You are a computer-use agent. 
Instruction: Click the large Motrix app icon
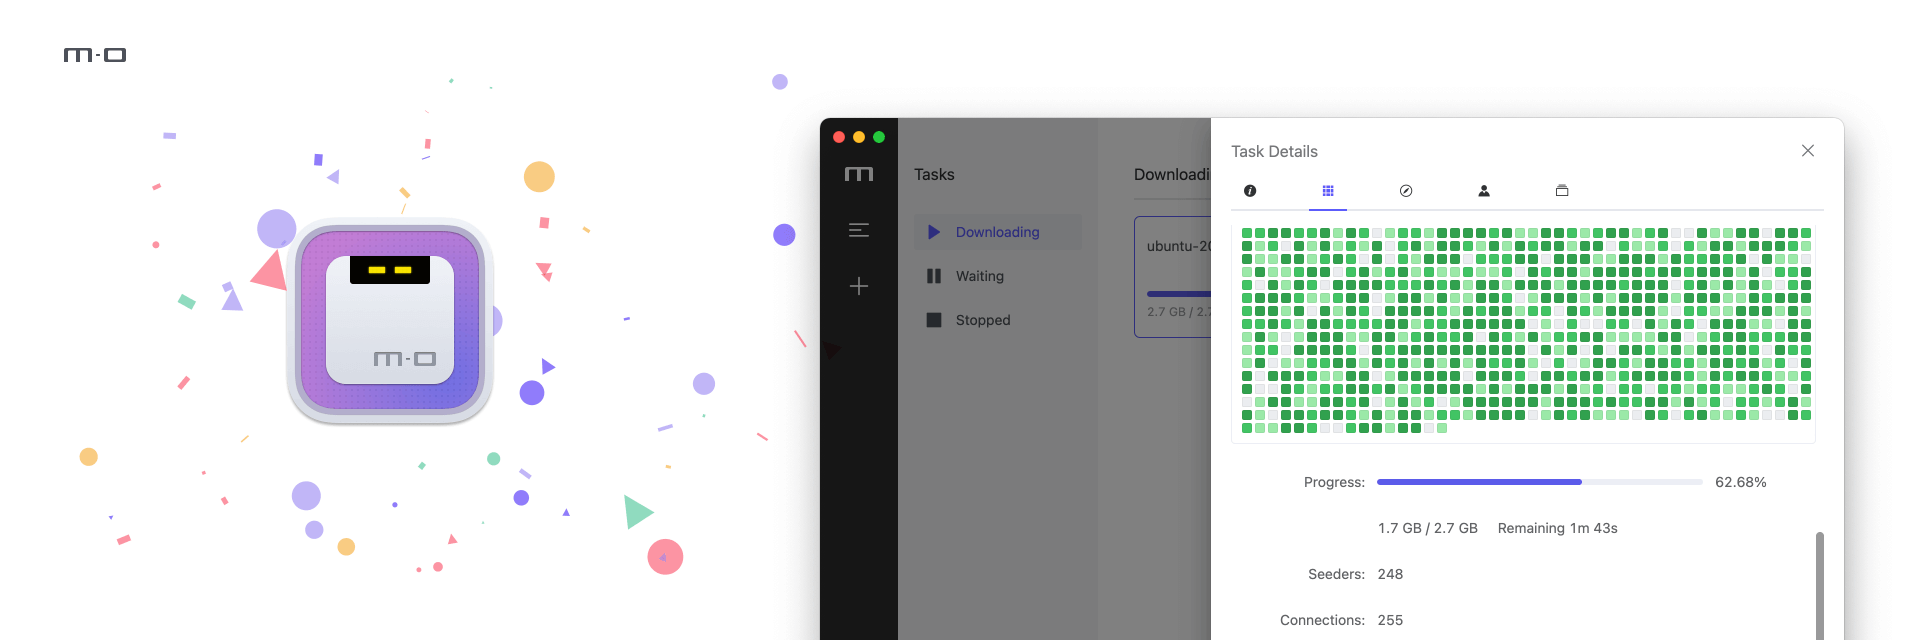(x=390, y=320)
